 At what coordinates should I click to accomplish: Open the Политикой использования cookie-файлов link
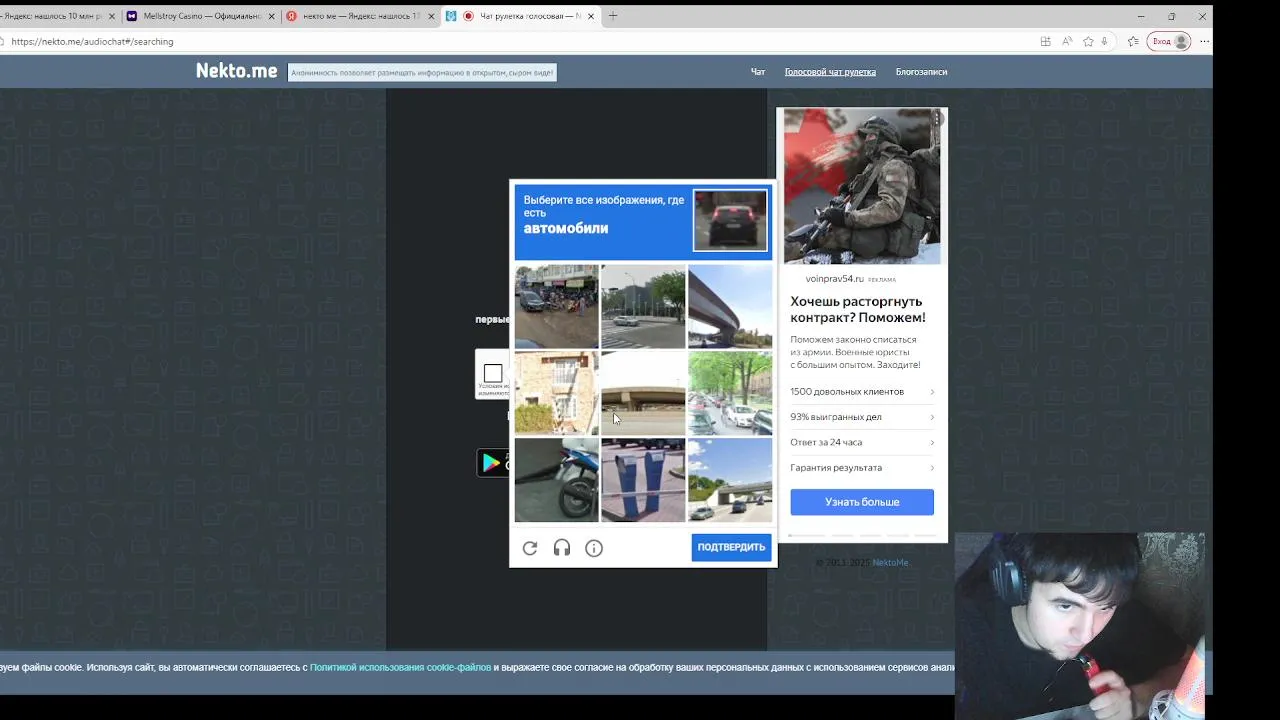pos(400,667)
